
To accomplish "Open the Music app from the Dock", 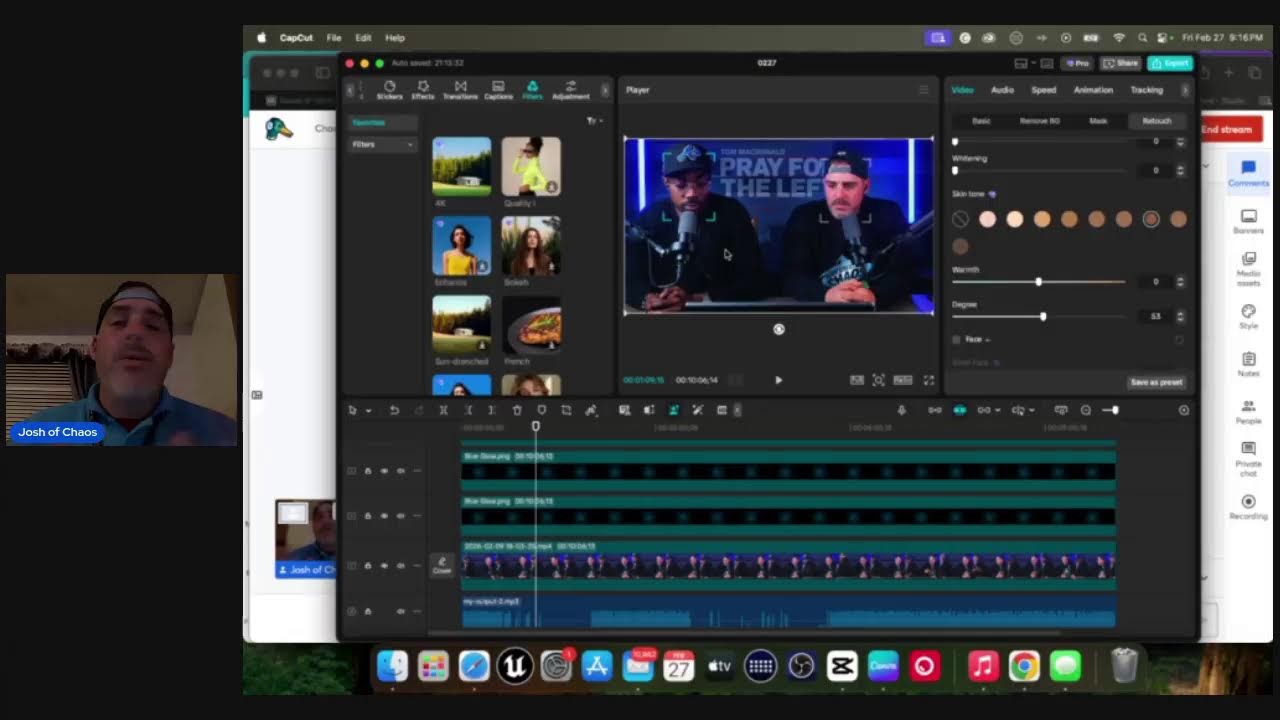I will point(983,666).
